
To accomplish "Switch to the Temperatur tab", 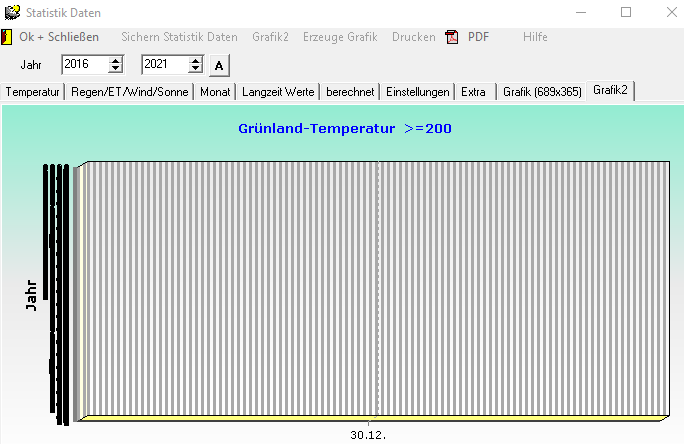I will click(33, 92).
